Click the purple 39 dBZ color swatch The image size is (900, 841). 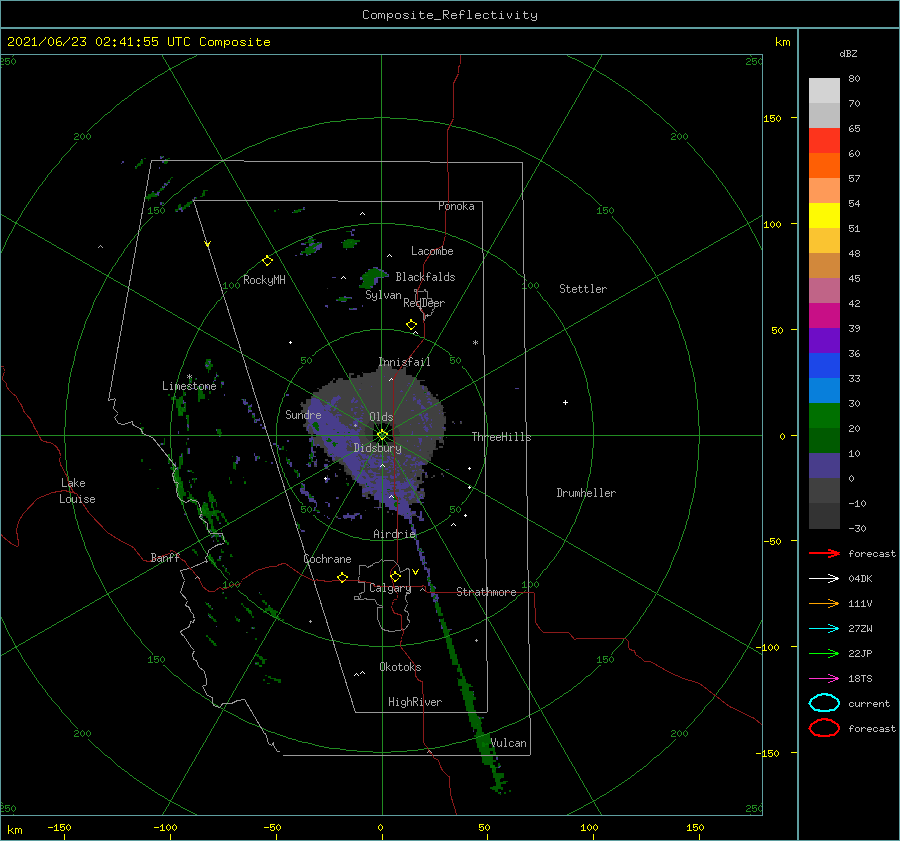point(824,340)
